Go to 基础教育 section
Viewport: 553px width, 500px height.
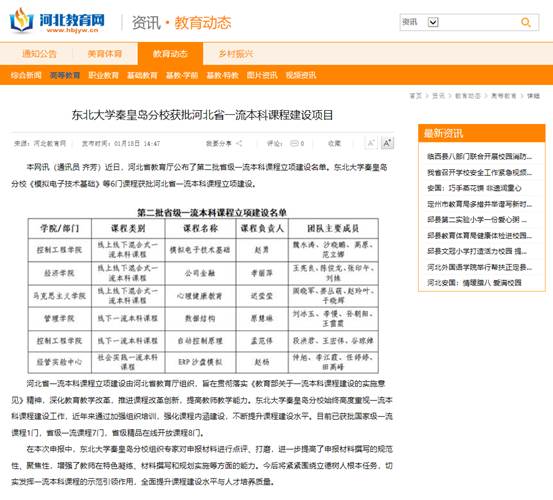point(142,75)
